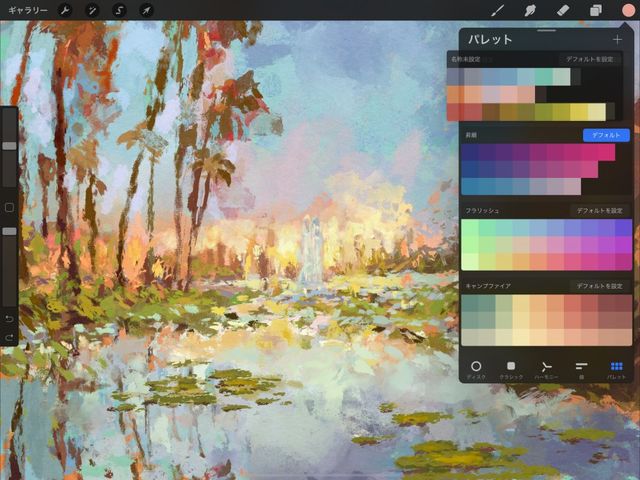Select the Smudge finger tool
This screenshot has height=480, width=640.
(x=530, y=10)
